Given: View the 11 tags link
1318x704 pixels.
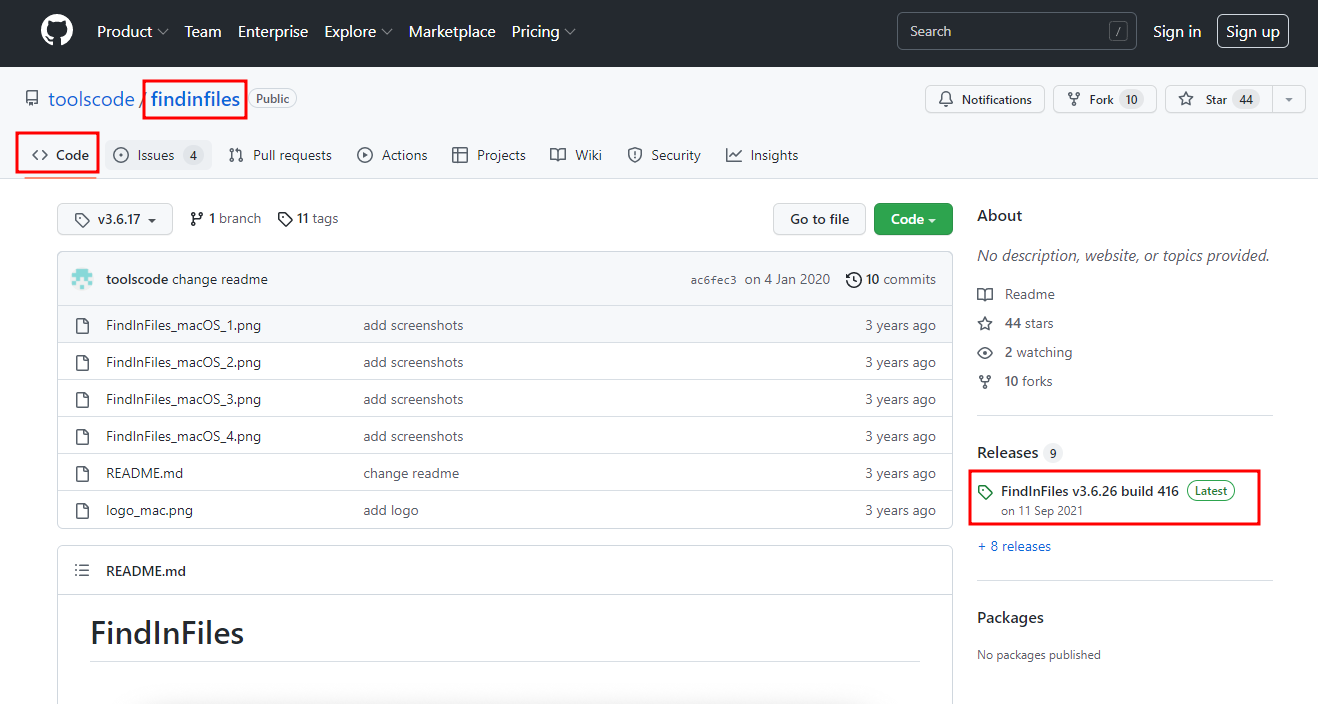Looking at the screenshot, I should (x=308, y=218).
